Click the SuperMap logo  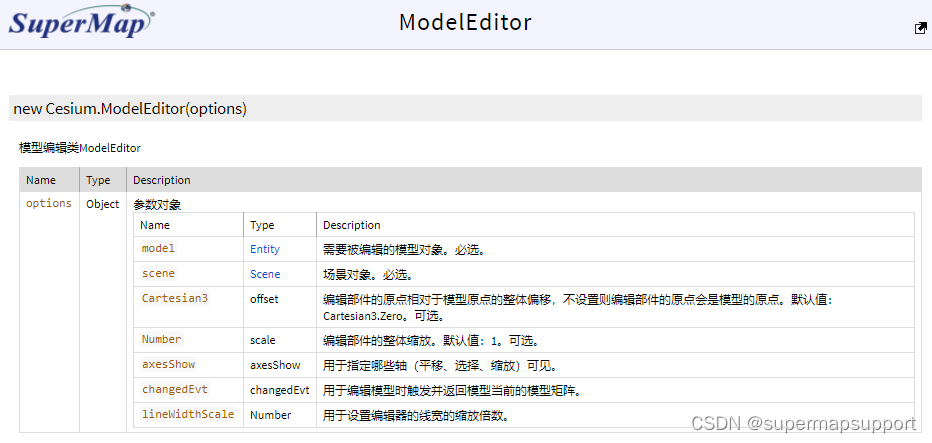point(81,21)
